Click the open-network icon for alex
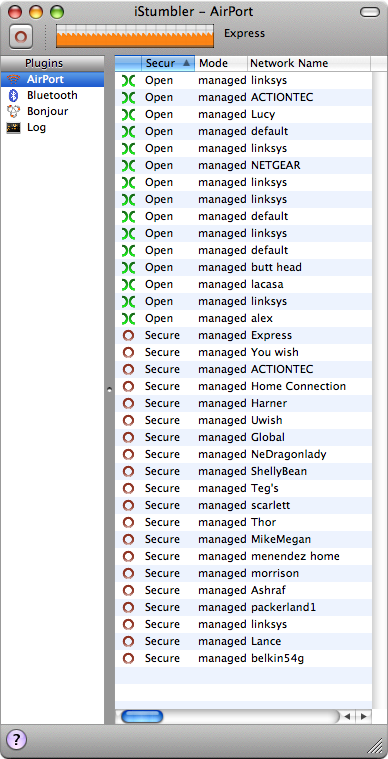This screenshot has width=388, height=759. [128, 318]
